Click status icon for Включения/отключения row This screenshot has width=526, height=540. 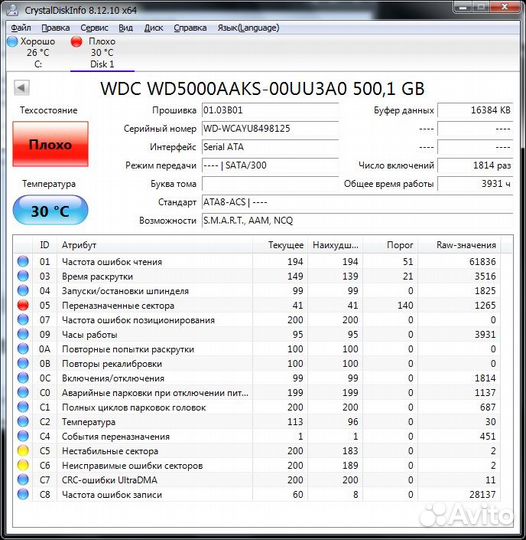click(23, 378)
